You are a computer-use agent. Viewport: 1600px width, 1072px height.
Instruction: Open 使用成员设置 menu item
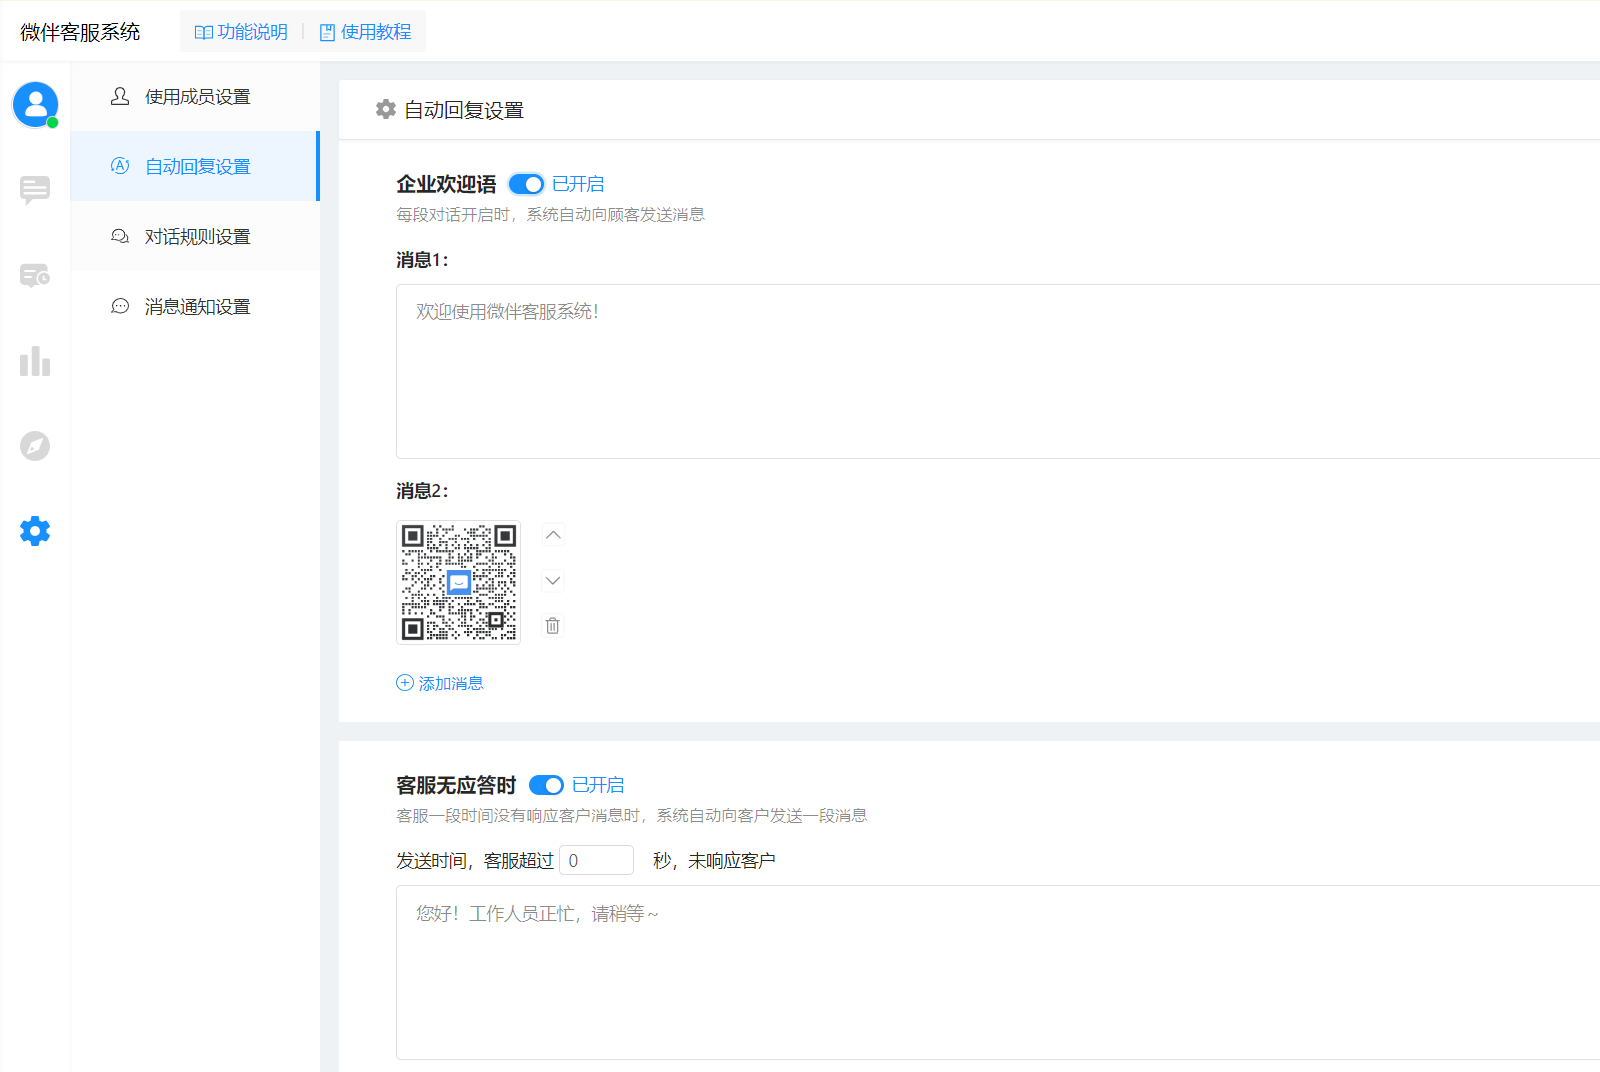195,96
